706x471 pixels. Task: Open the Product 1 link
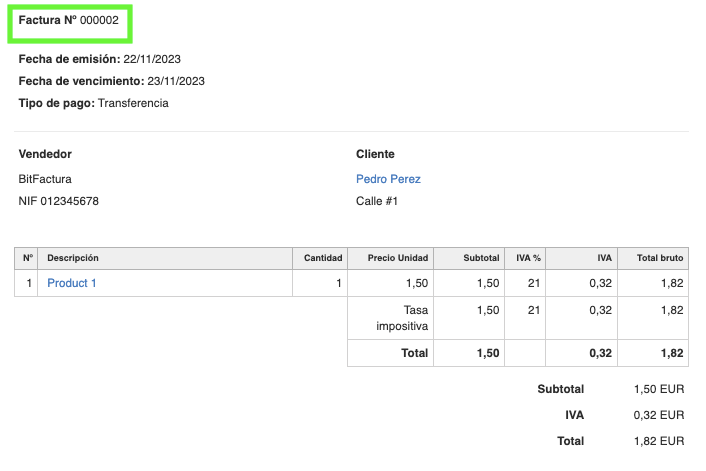coord(72,283)
